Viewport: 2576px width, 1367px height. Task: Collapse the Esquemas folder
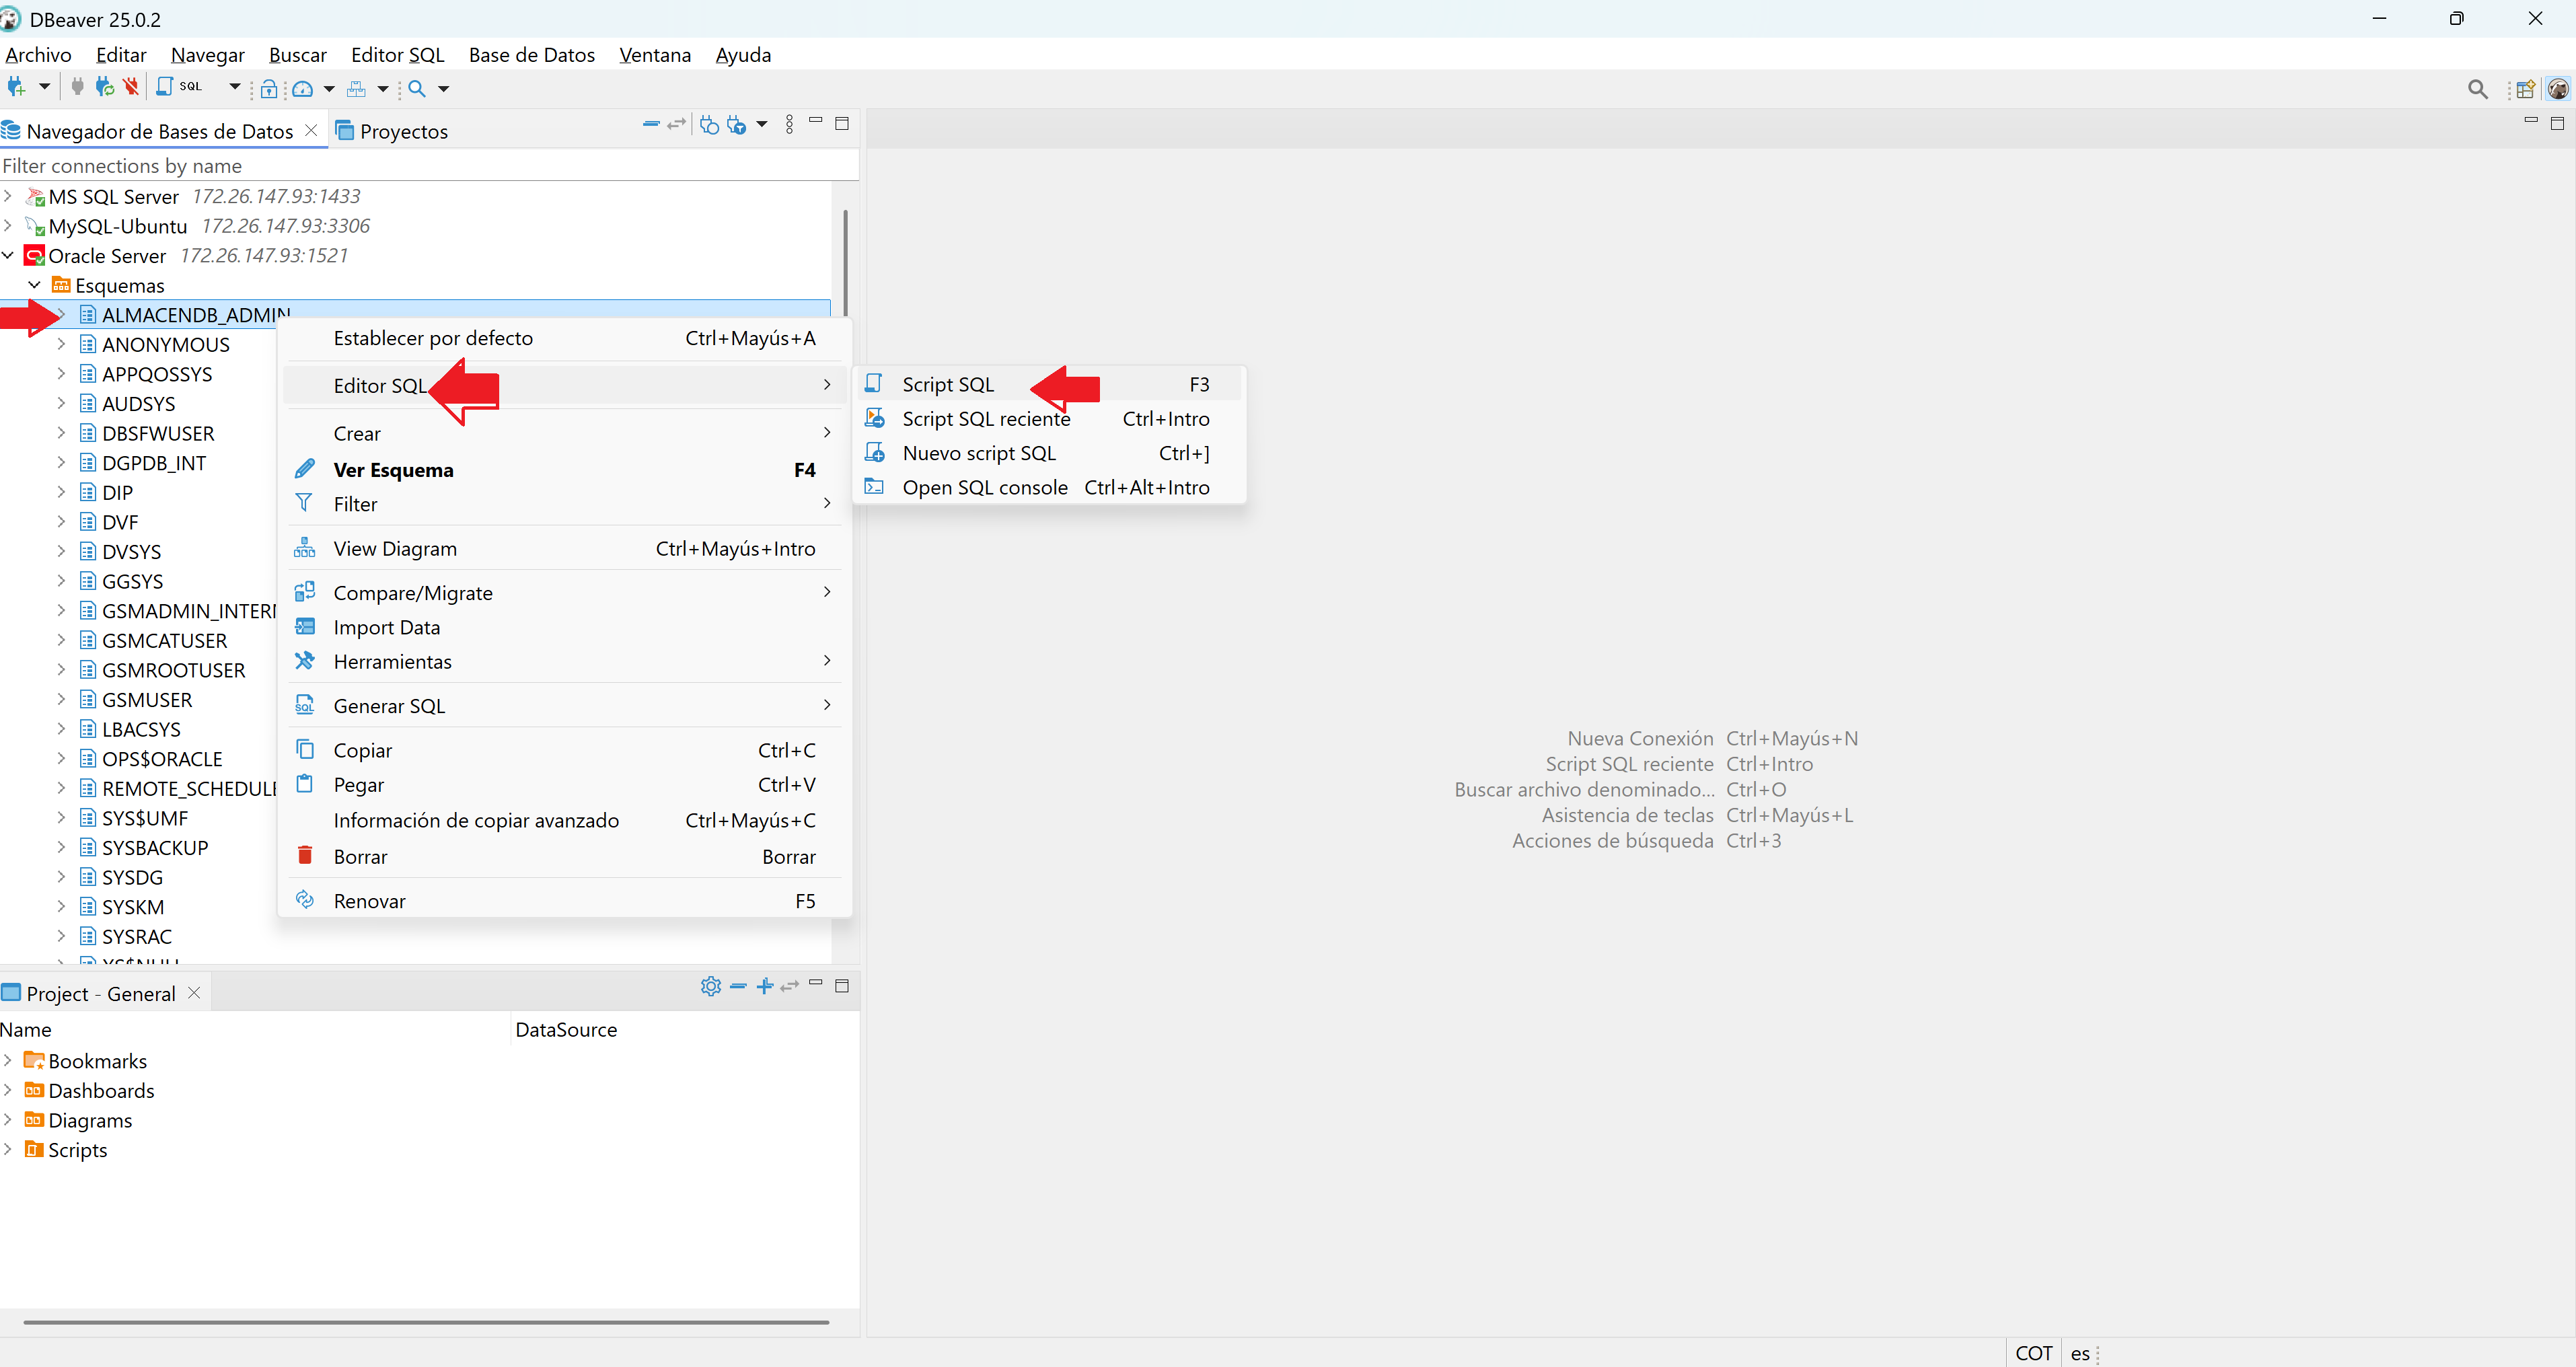click(34, 285)
